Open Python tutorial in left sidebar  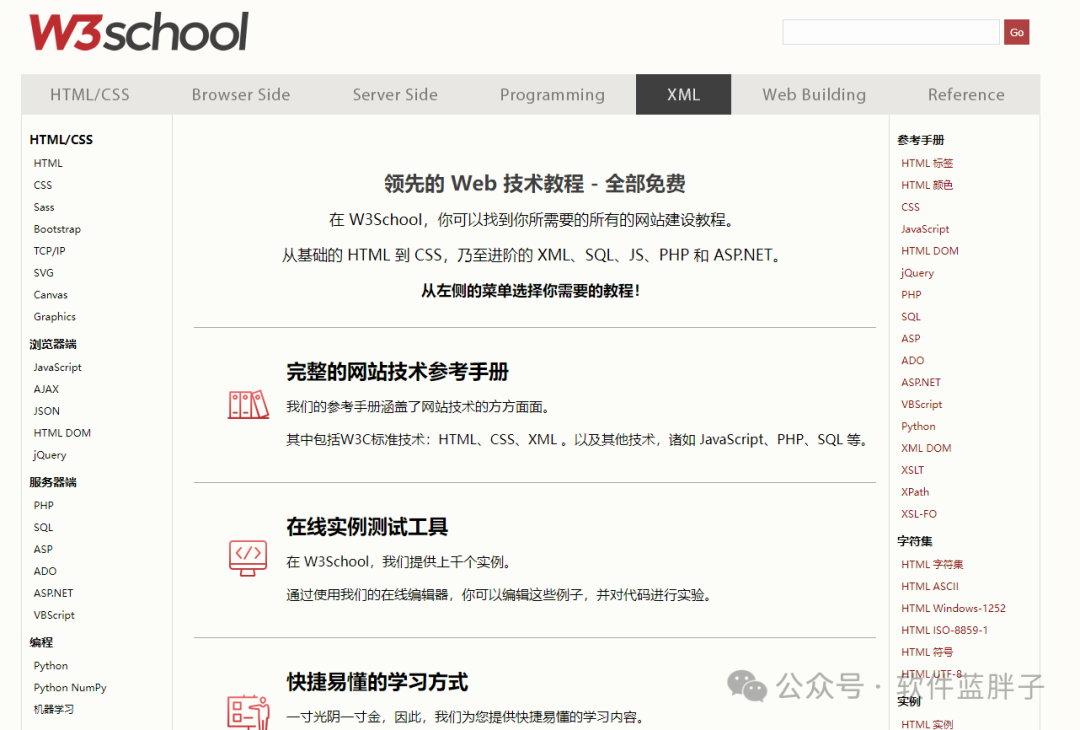click(51, 666)
